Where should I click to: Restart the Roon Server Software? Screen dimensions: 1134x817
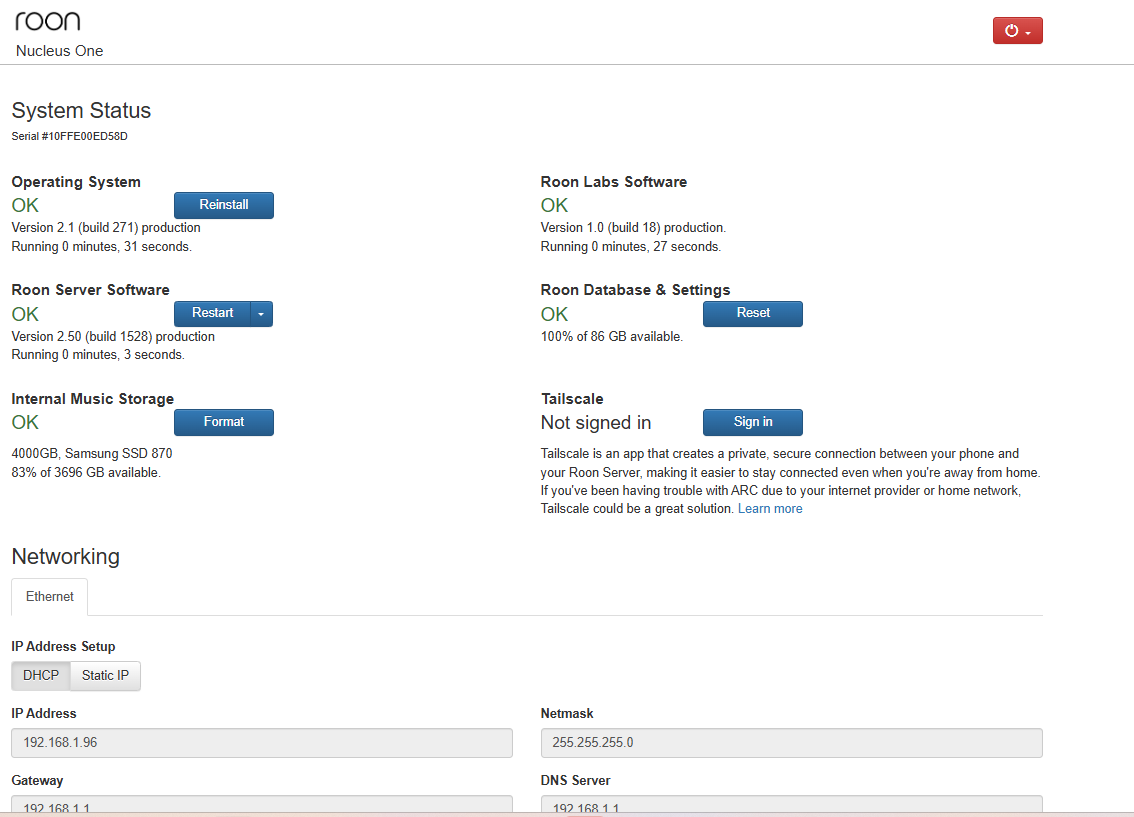213,314
